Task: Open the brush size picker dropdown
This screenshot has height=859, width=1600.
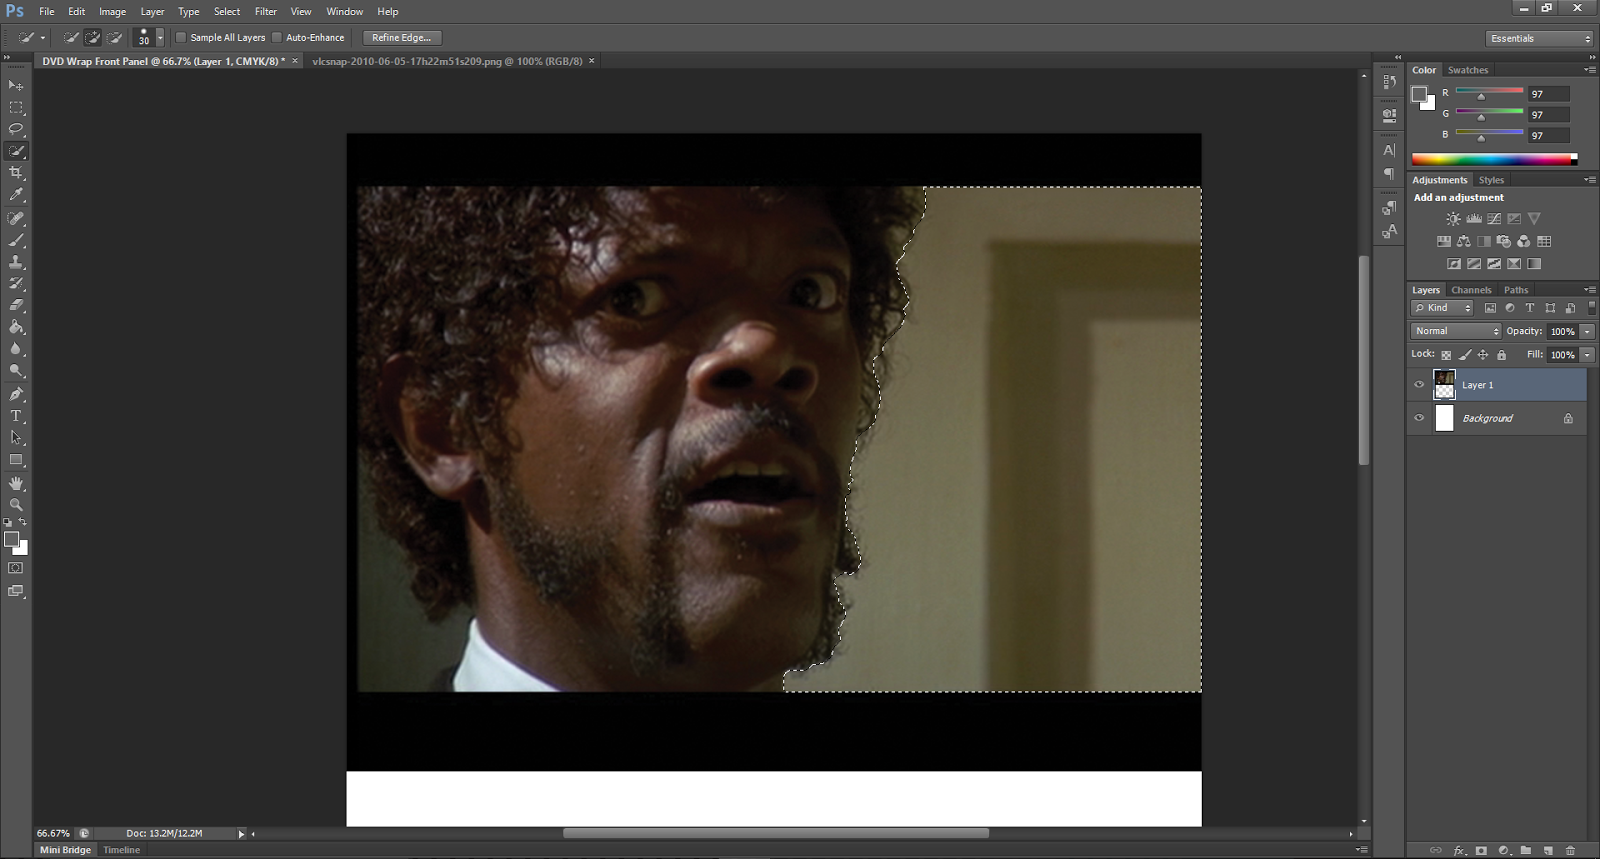Action: point(160,37)
